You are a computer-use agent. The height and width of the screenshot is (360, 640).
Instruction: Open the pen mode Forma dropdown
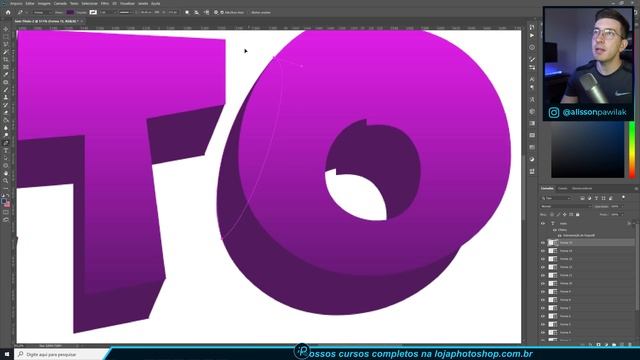point(42,12)
